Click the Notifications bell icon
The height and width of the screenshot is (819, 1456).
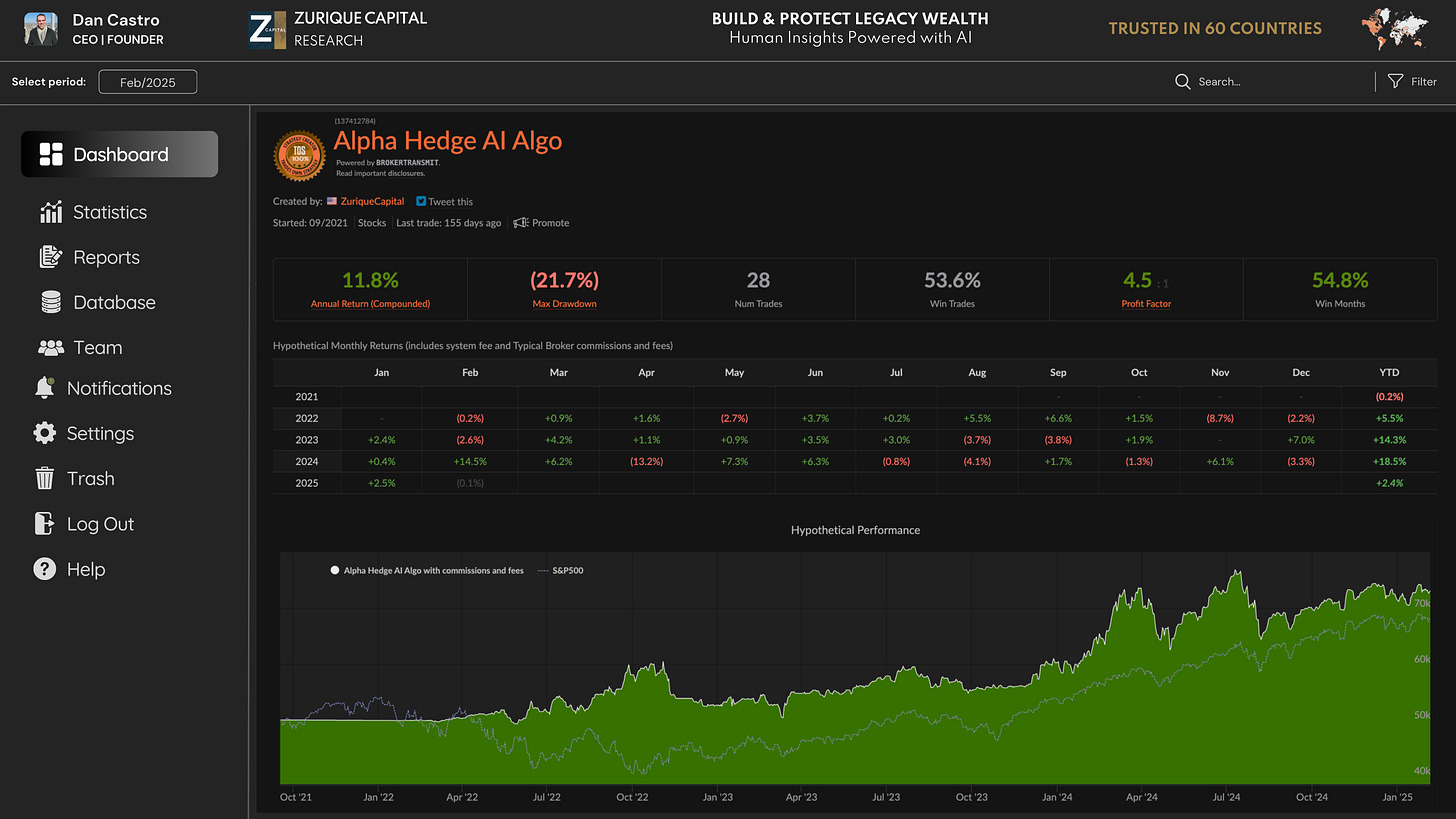pyautogui.click(x=44, y=388)
